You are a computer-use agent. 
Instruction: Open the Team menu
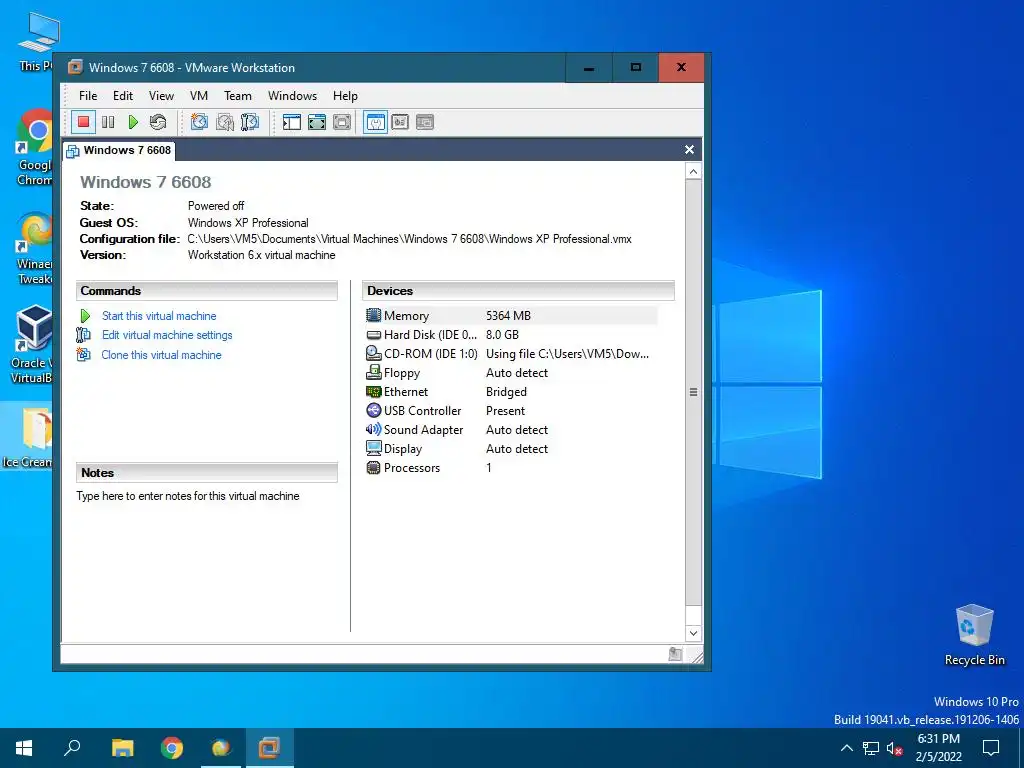click(x=238, y=96)
